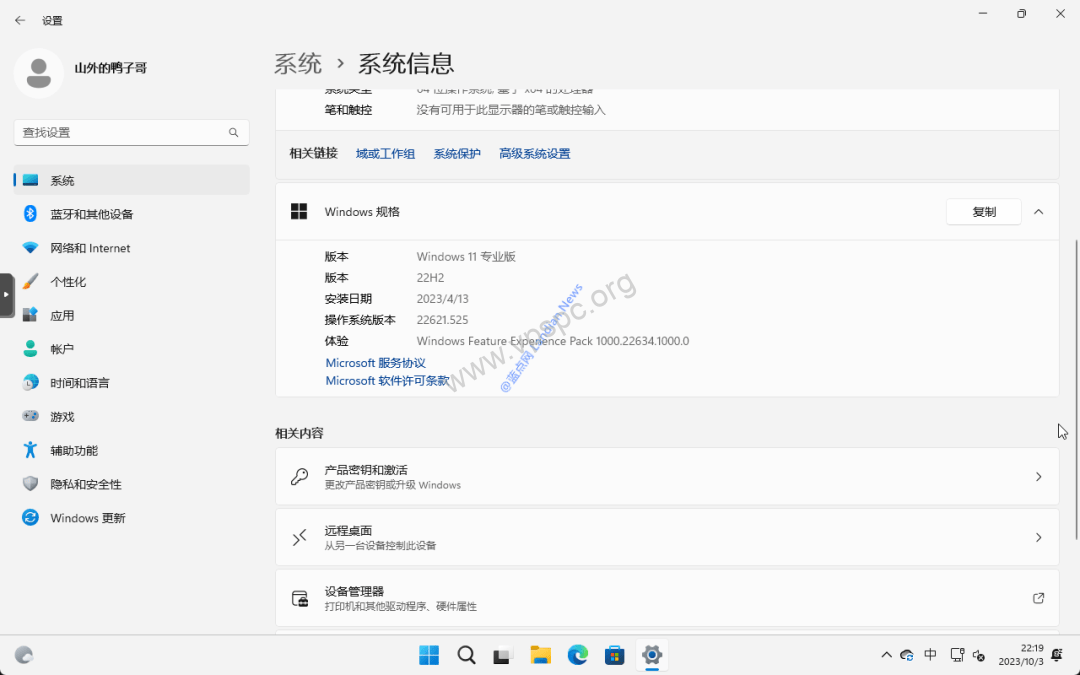Open the 高级系统设置 link

[x=534, y=154]
